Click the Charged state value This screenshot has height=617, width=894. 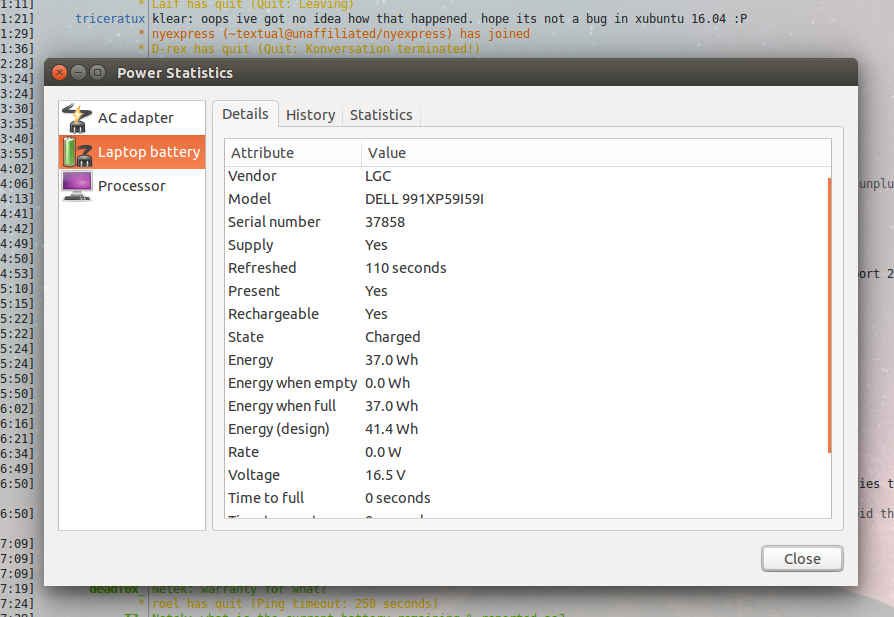tap(392, 338)
